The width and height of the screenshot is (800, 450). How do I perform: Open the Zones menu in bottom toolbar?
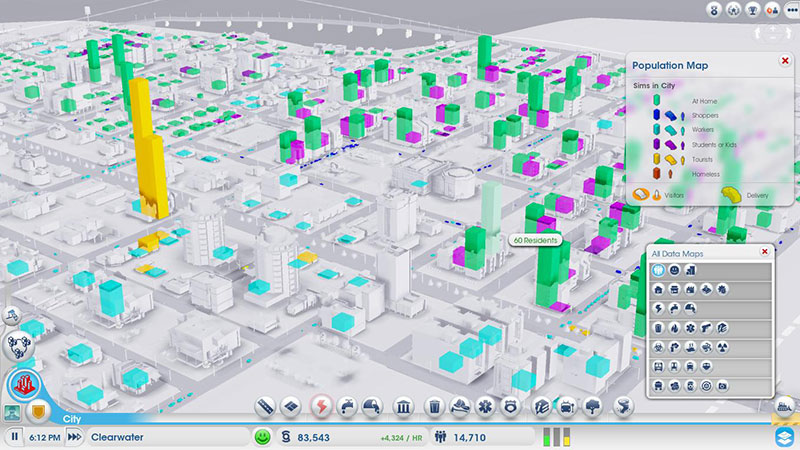[x=291, y=407]
